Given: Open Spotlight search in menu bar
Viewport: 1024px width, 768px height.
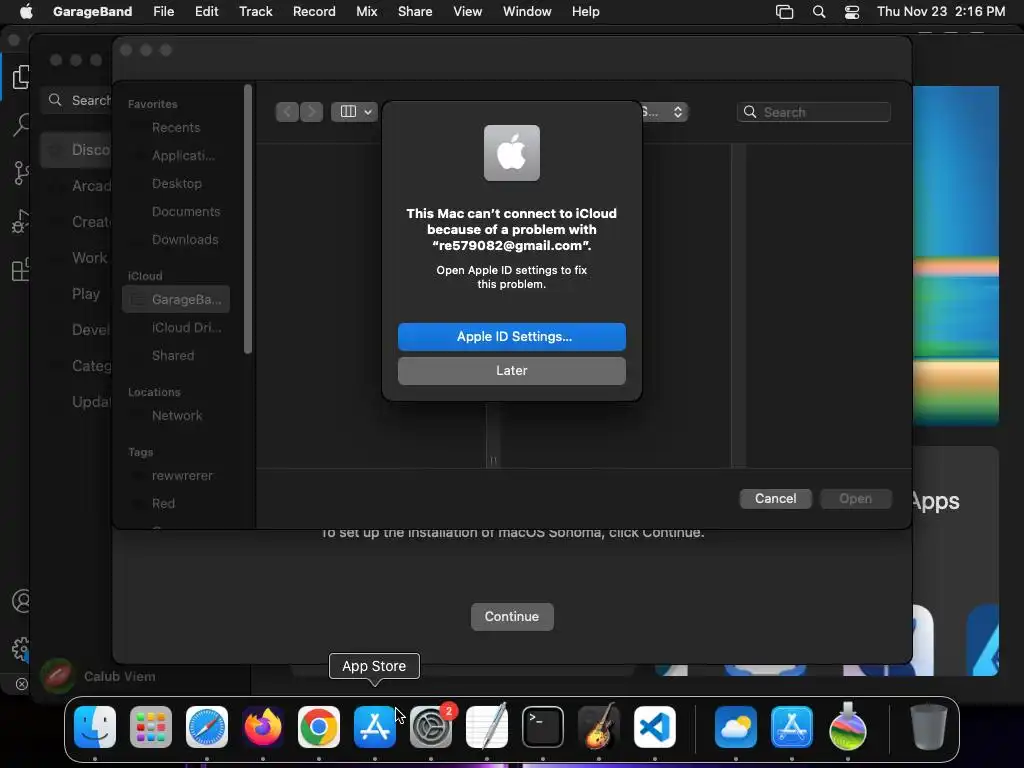Looking at the screenshot, I should [x=819, y=12].
